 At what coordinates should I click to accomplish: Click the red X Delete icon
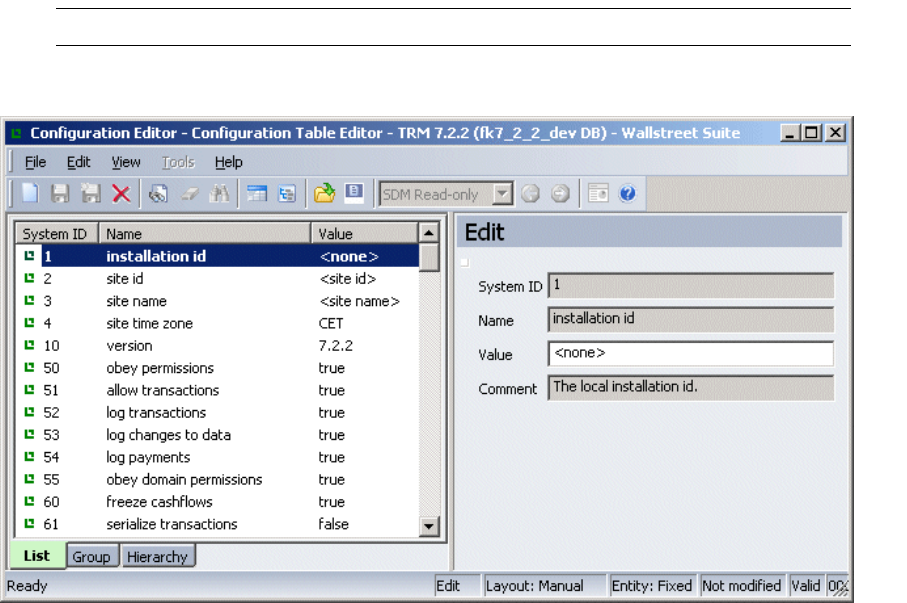[121, 193]
